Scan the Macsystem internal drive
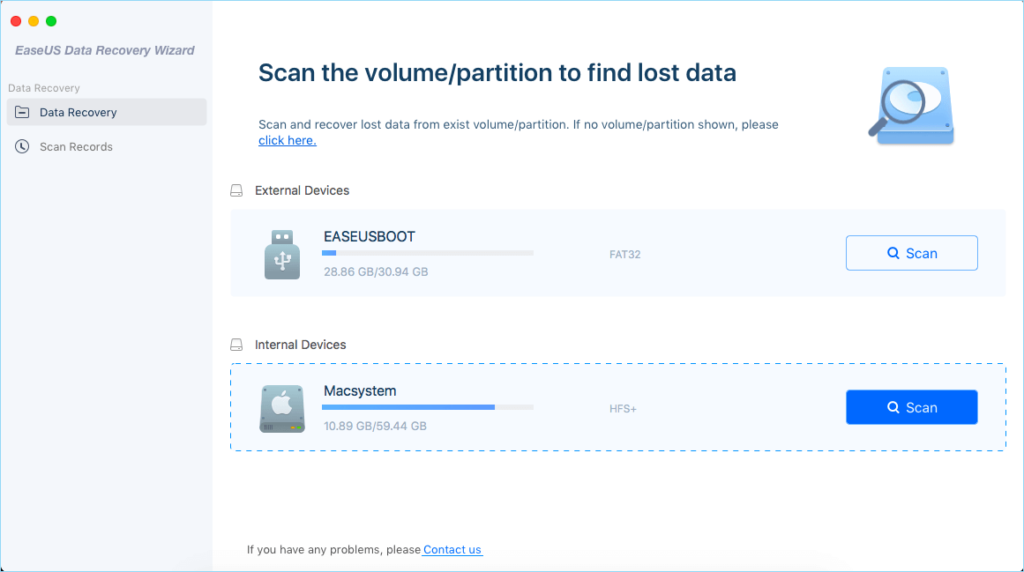The width and height of the screenshot is (1024, 572). [x=911, y=407]
